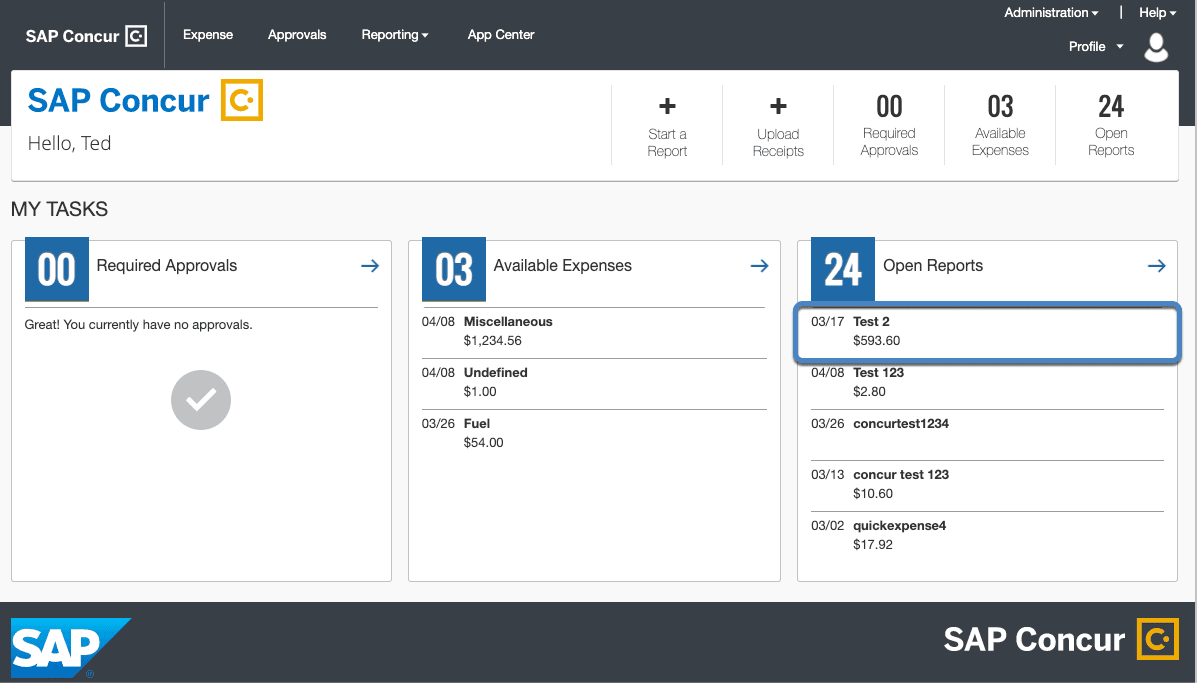The image size is (1197, 683).
Task: Click the plus icon for Start a Report
Action: [667, 106]
